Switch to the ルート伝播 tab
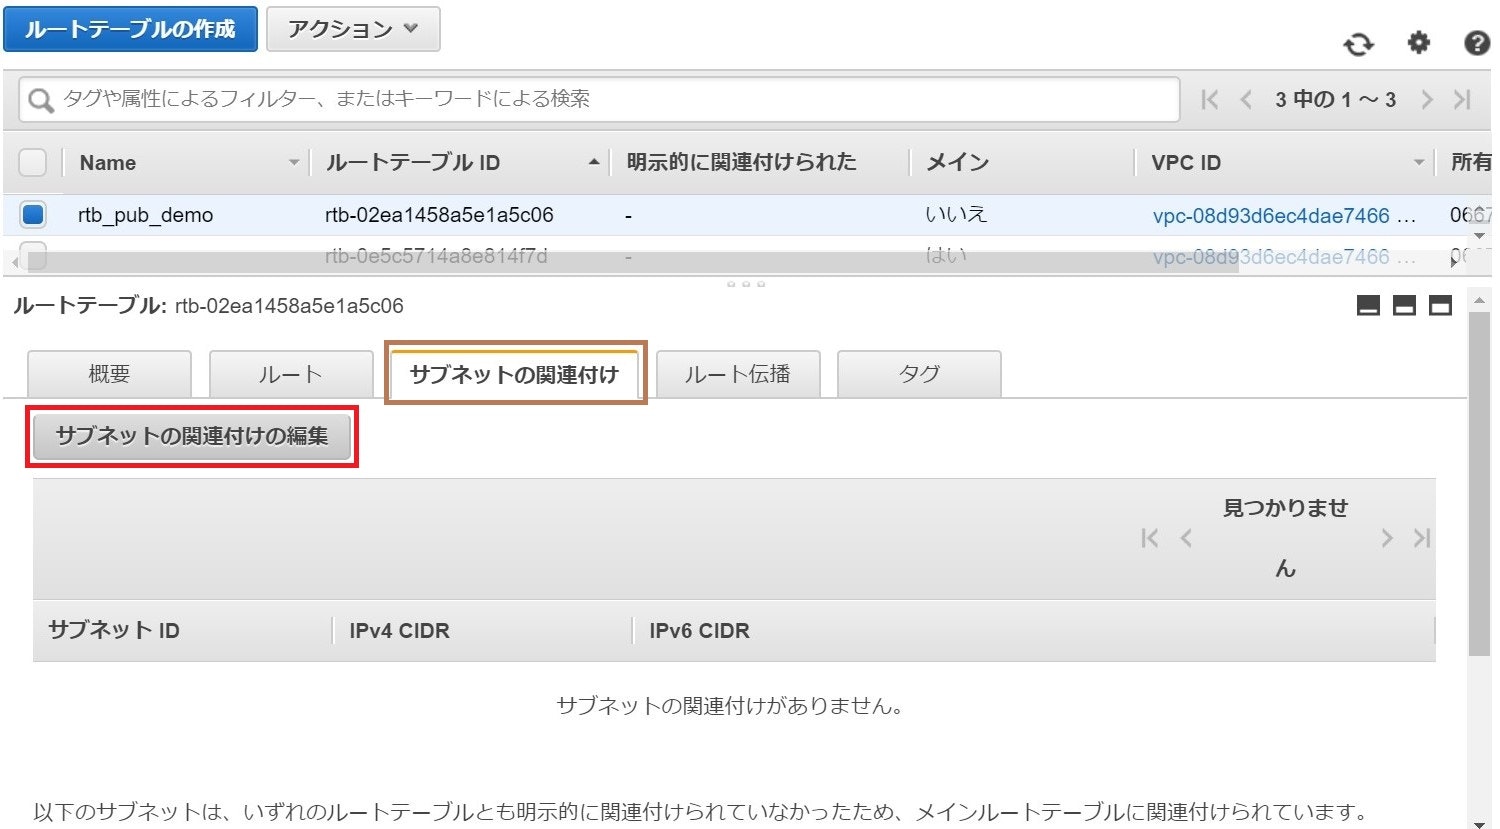Viewport: 1500px width, 829px height. pos(738,374)
